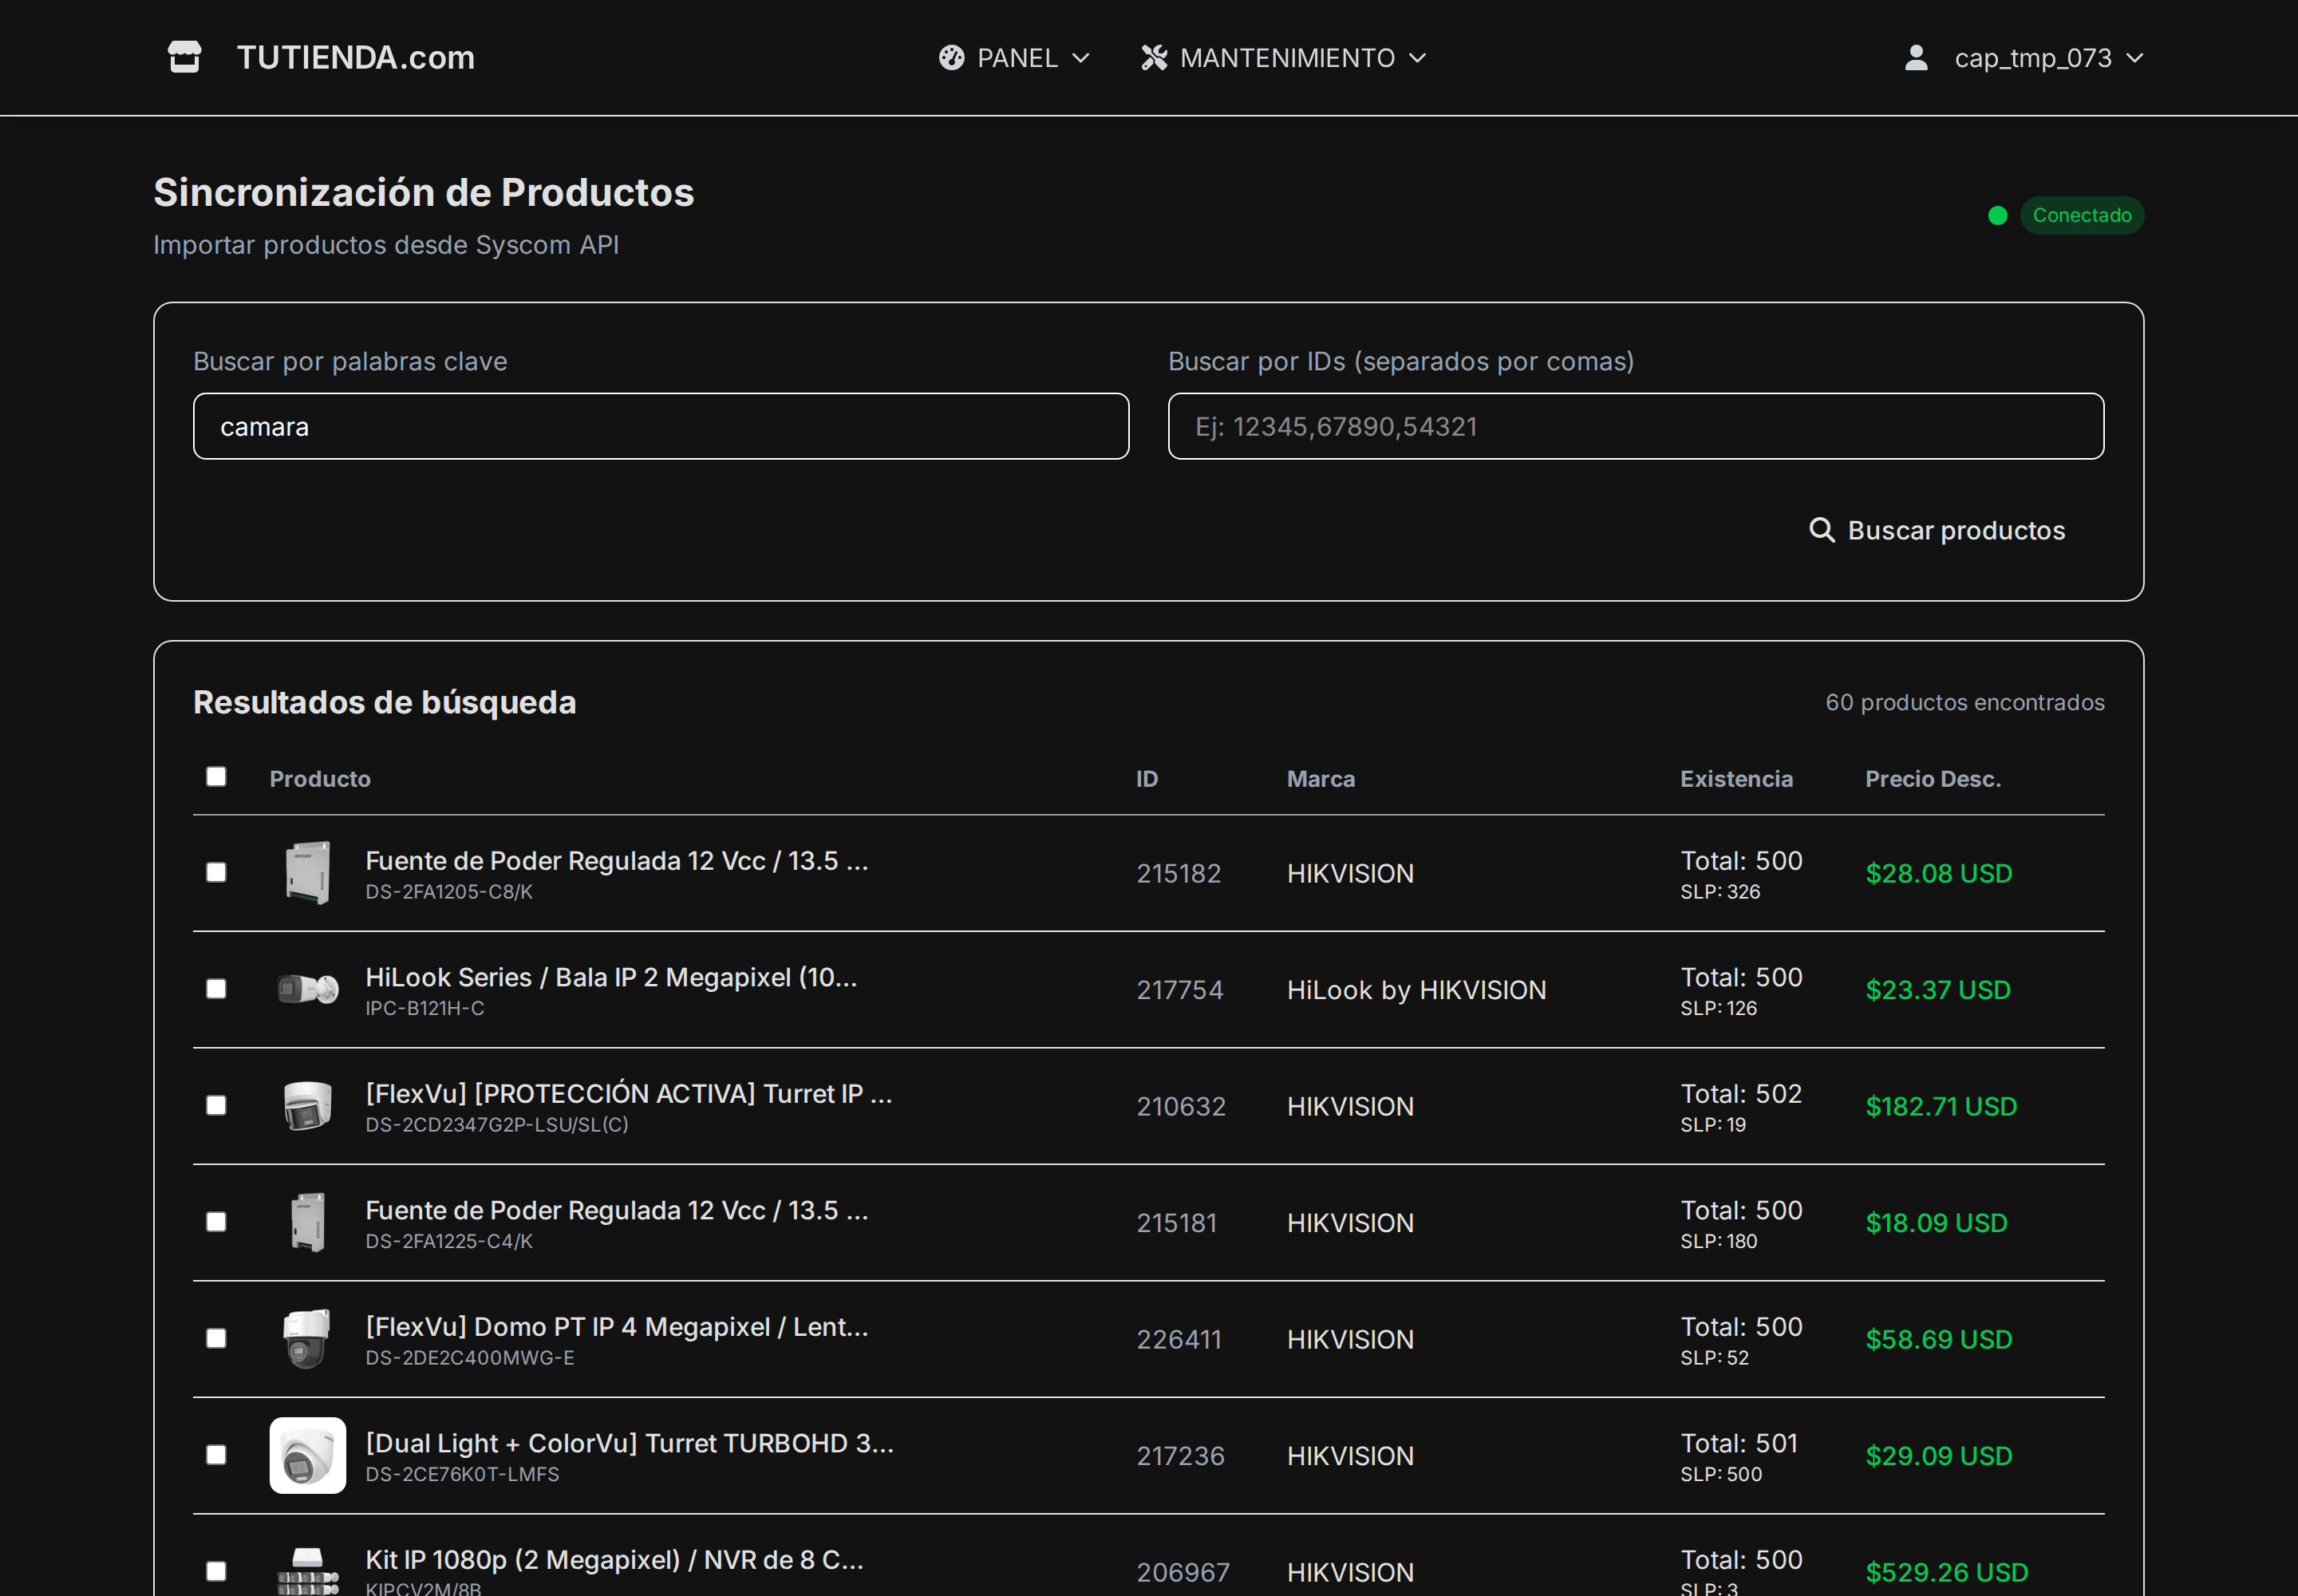The width and height of the screenshot is (2298, 1596).
Task: Expand the PANEL dropdown chevron
Action: (1080, 58)
